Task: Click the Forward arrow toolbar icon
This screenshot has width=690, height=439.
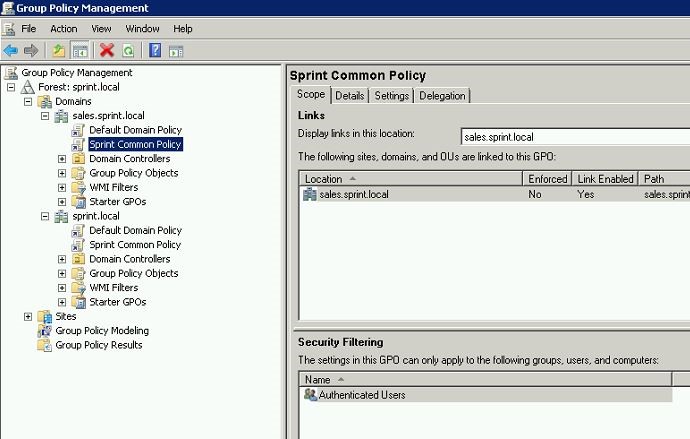Action: (x=31, y=51)
